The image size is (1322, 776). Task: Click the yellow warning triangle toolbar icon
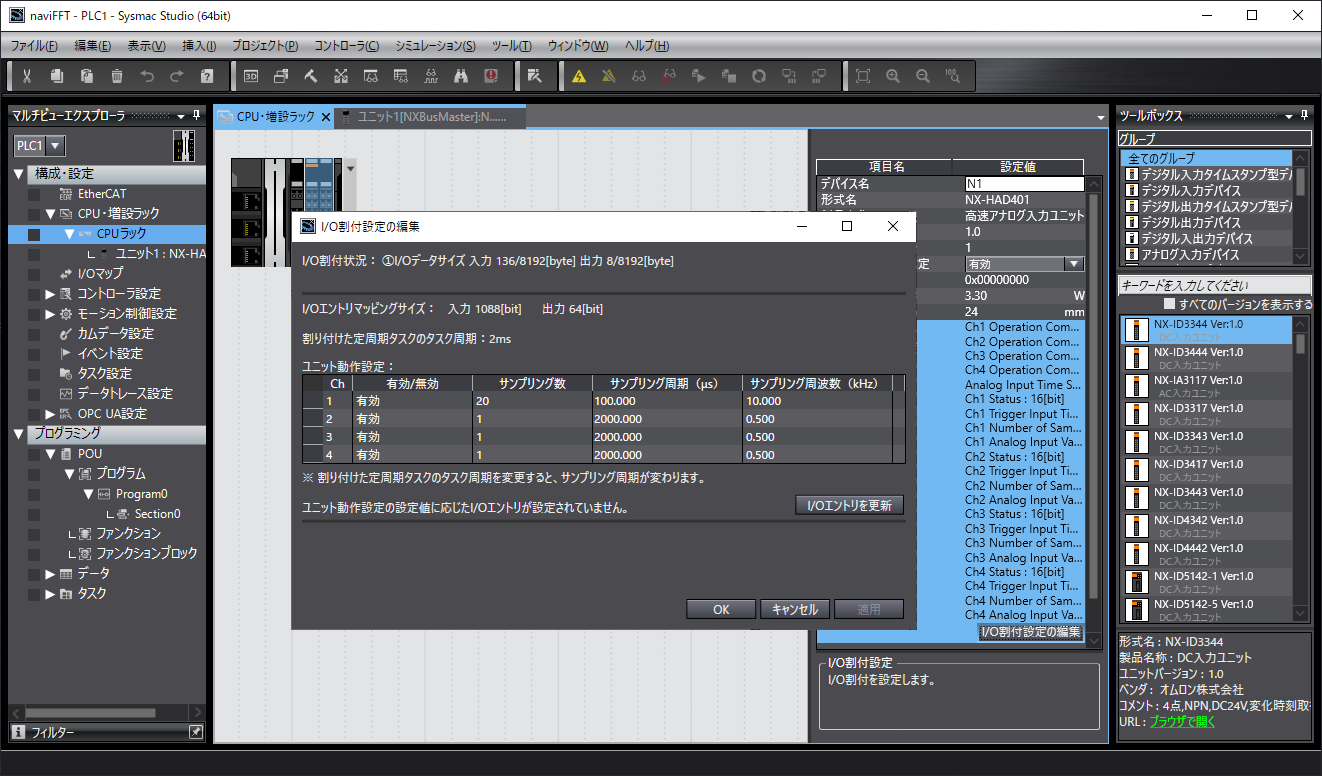click(578, 76)
